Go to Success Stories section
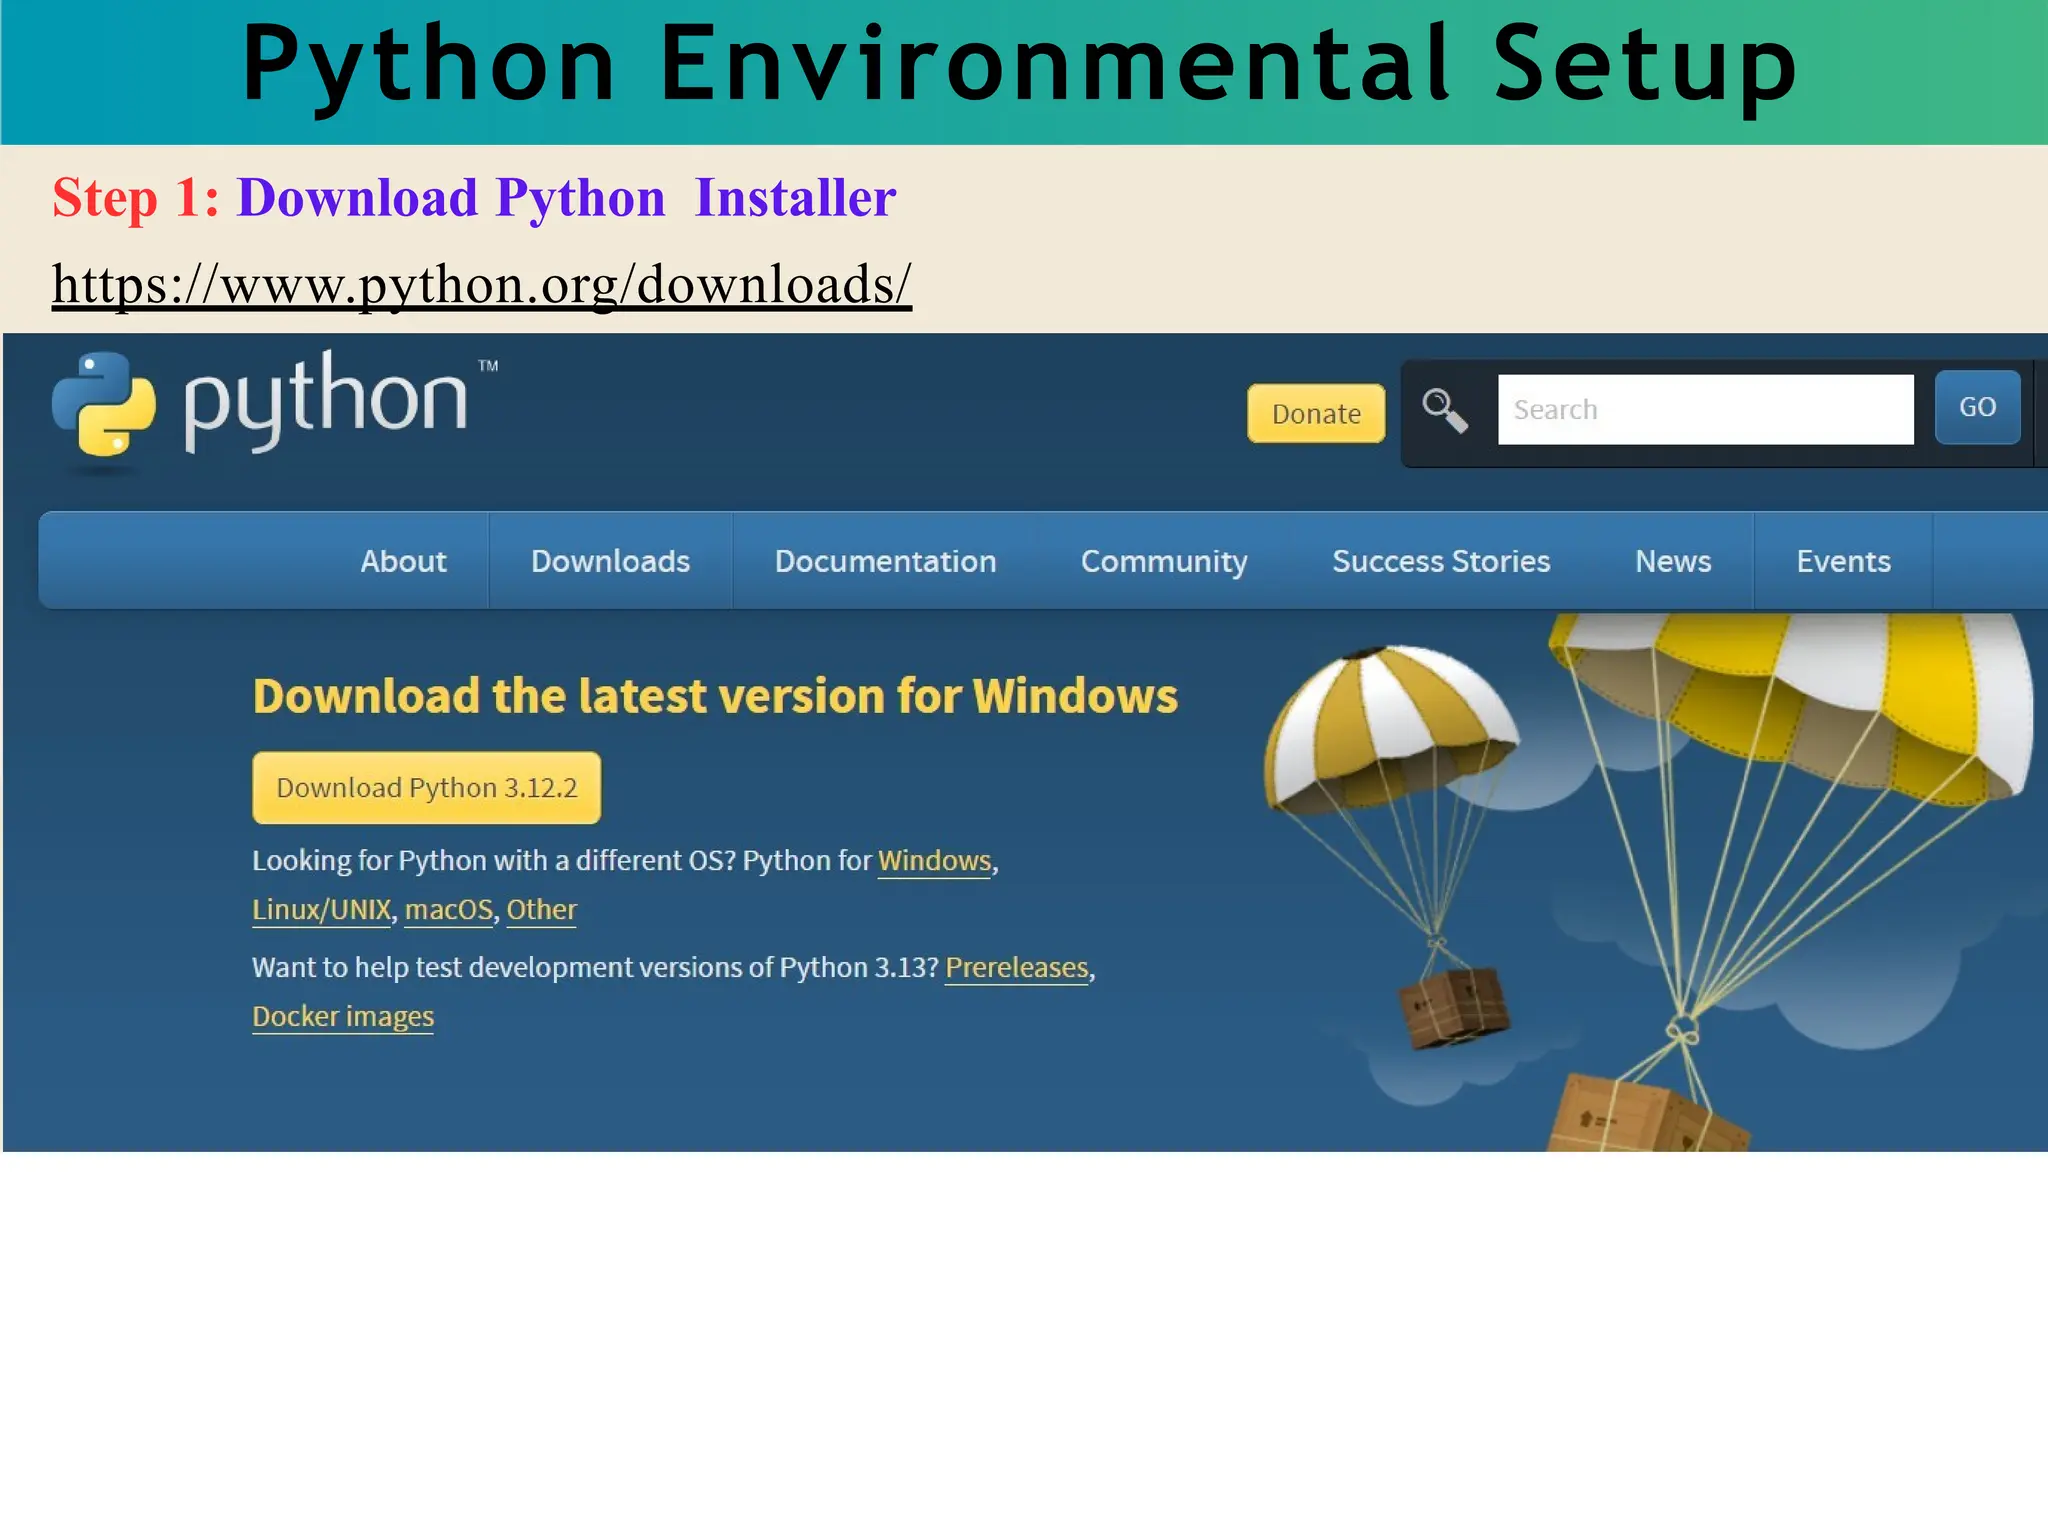Image resolution: width=2048 pixels, height=1536 pixels. [x=1440, y=561]
